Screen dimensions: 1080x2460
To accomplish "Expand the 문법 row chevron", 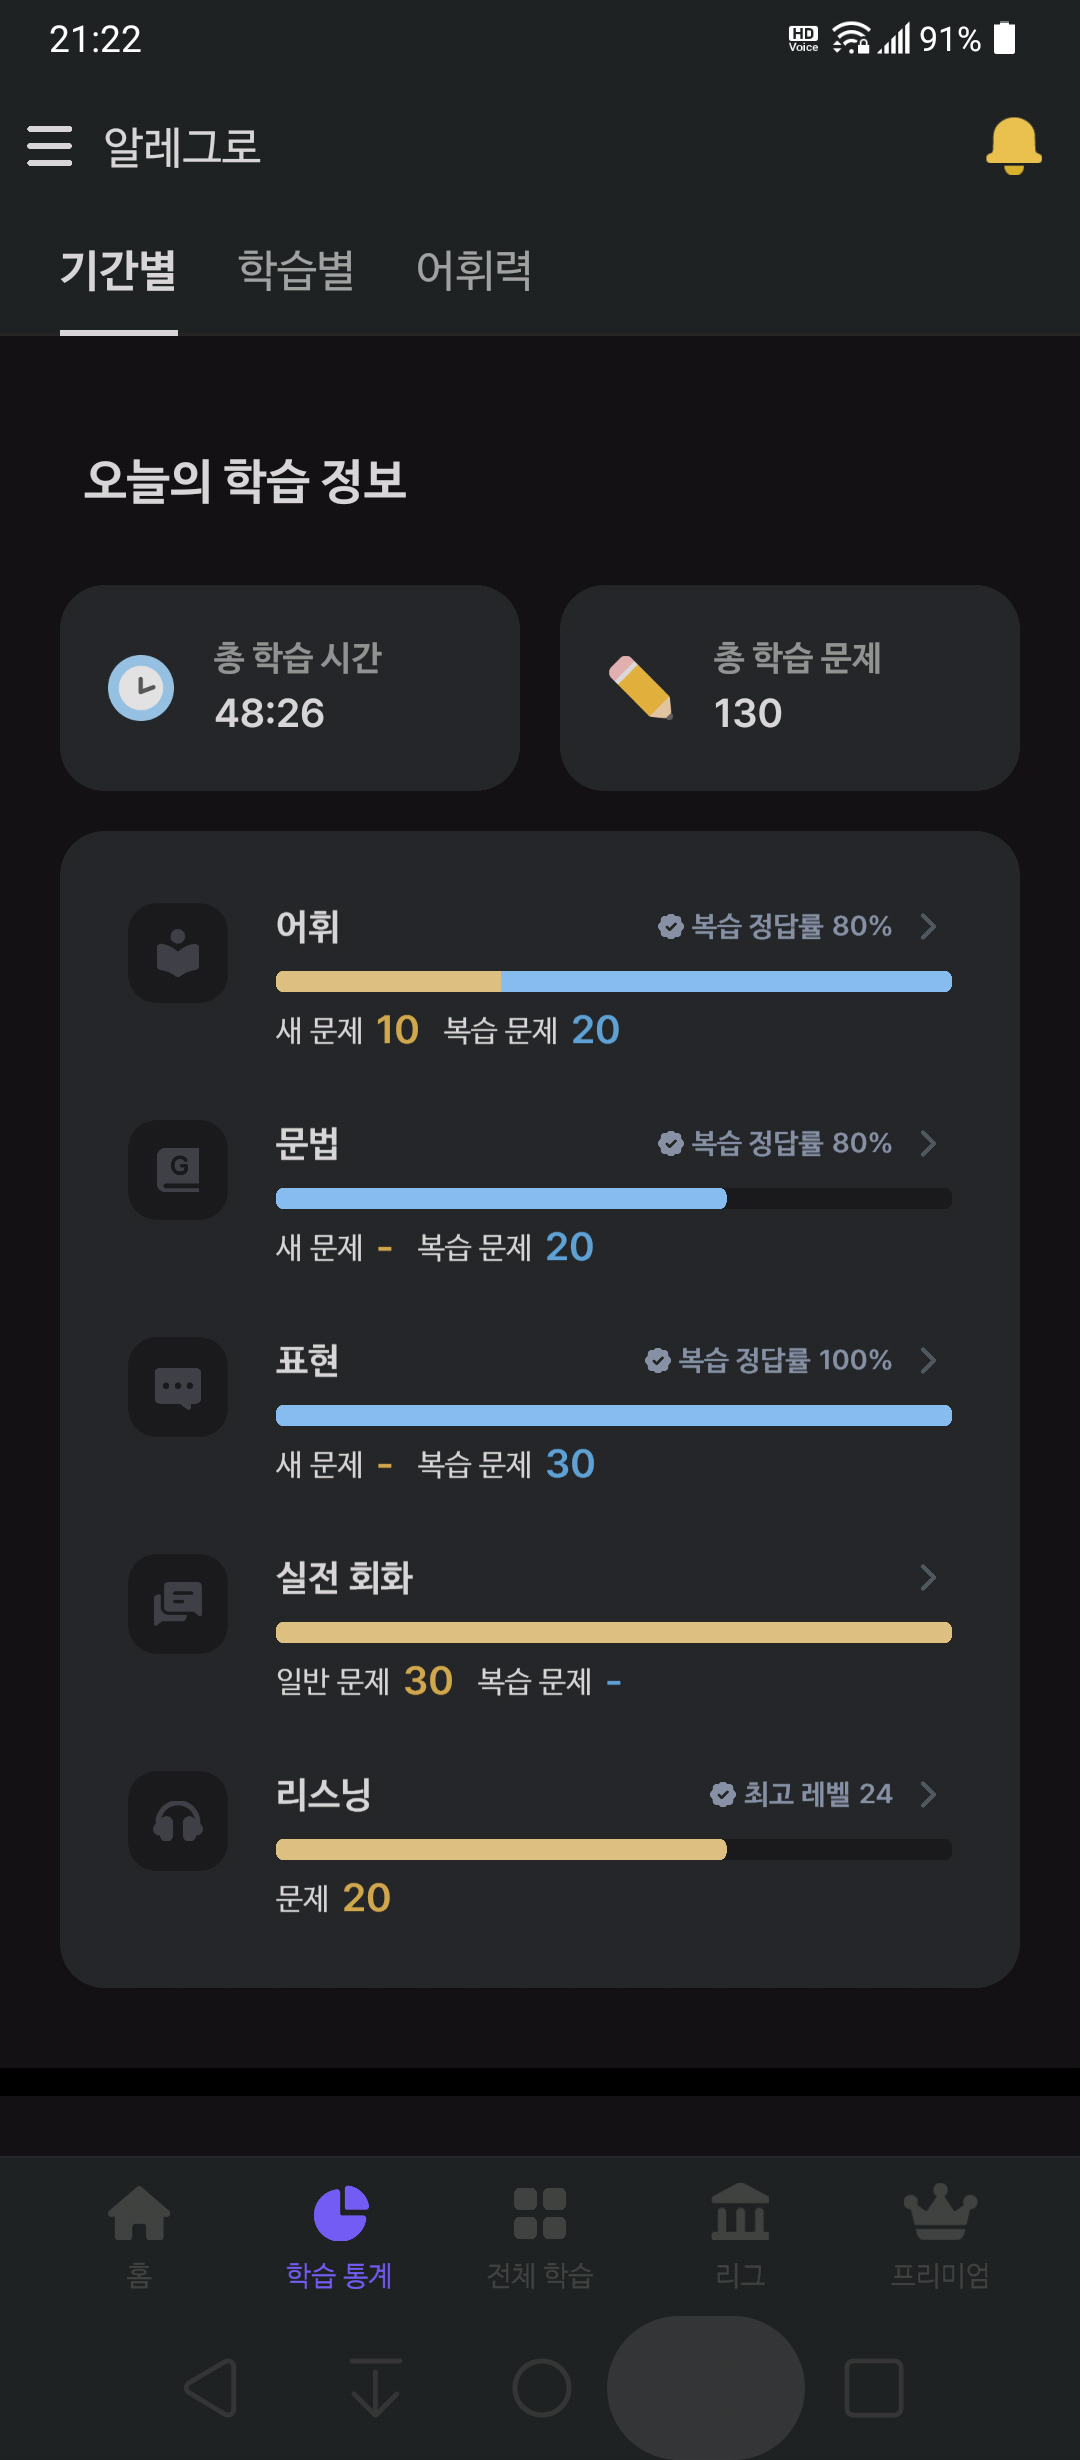I will pos(928,1143).
